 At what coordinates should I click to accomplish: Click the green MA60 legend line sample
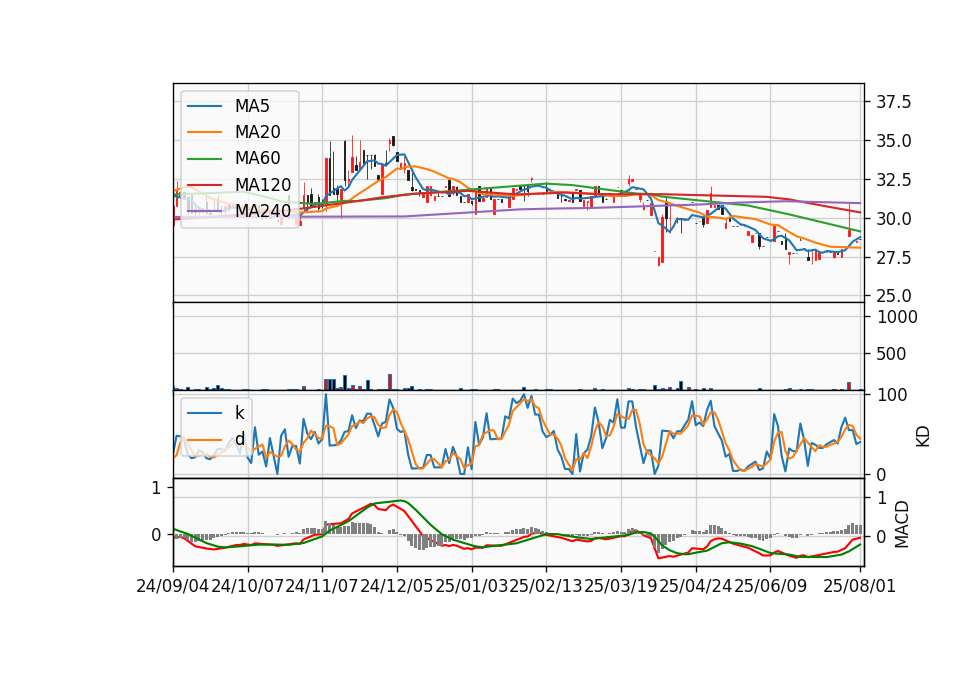point(204,159)
